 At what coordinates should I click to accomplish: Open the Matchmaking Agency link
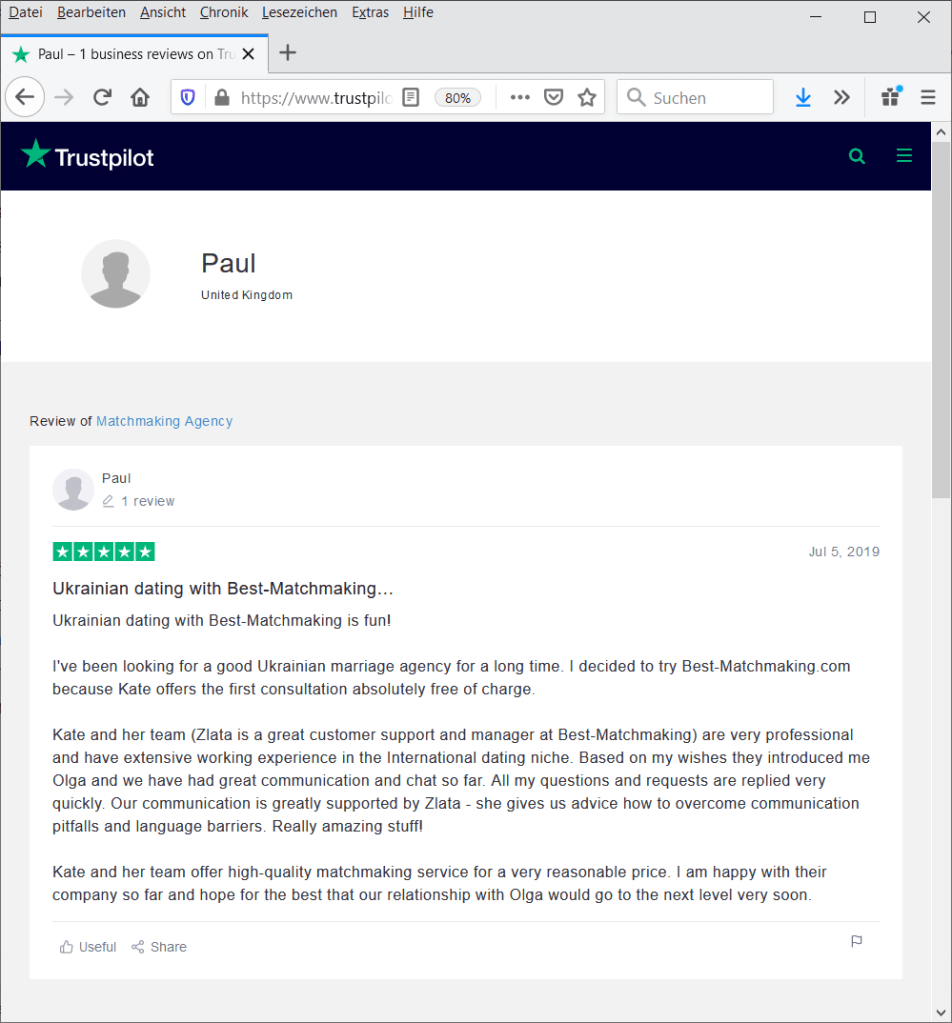pyautogui.click(x=164, y=421)
